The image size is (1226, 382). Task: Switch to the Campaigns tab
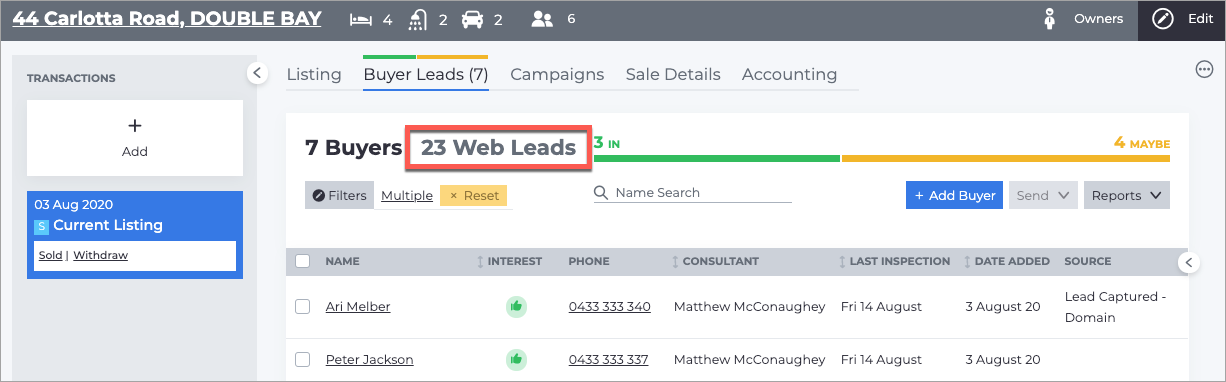(x=557, y=74)
